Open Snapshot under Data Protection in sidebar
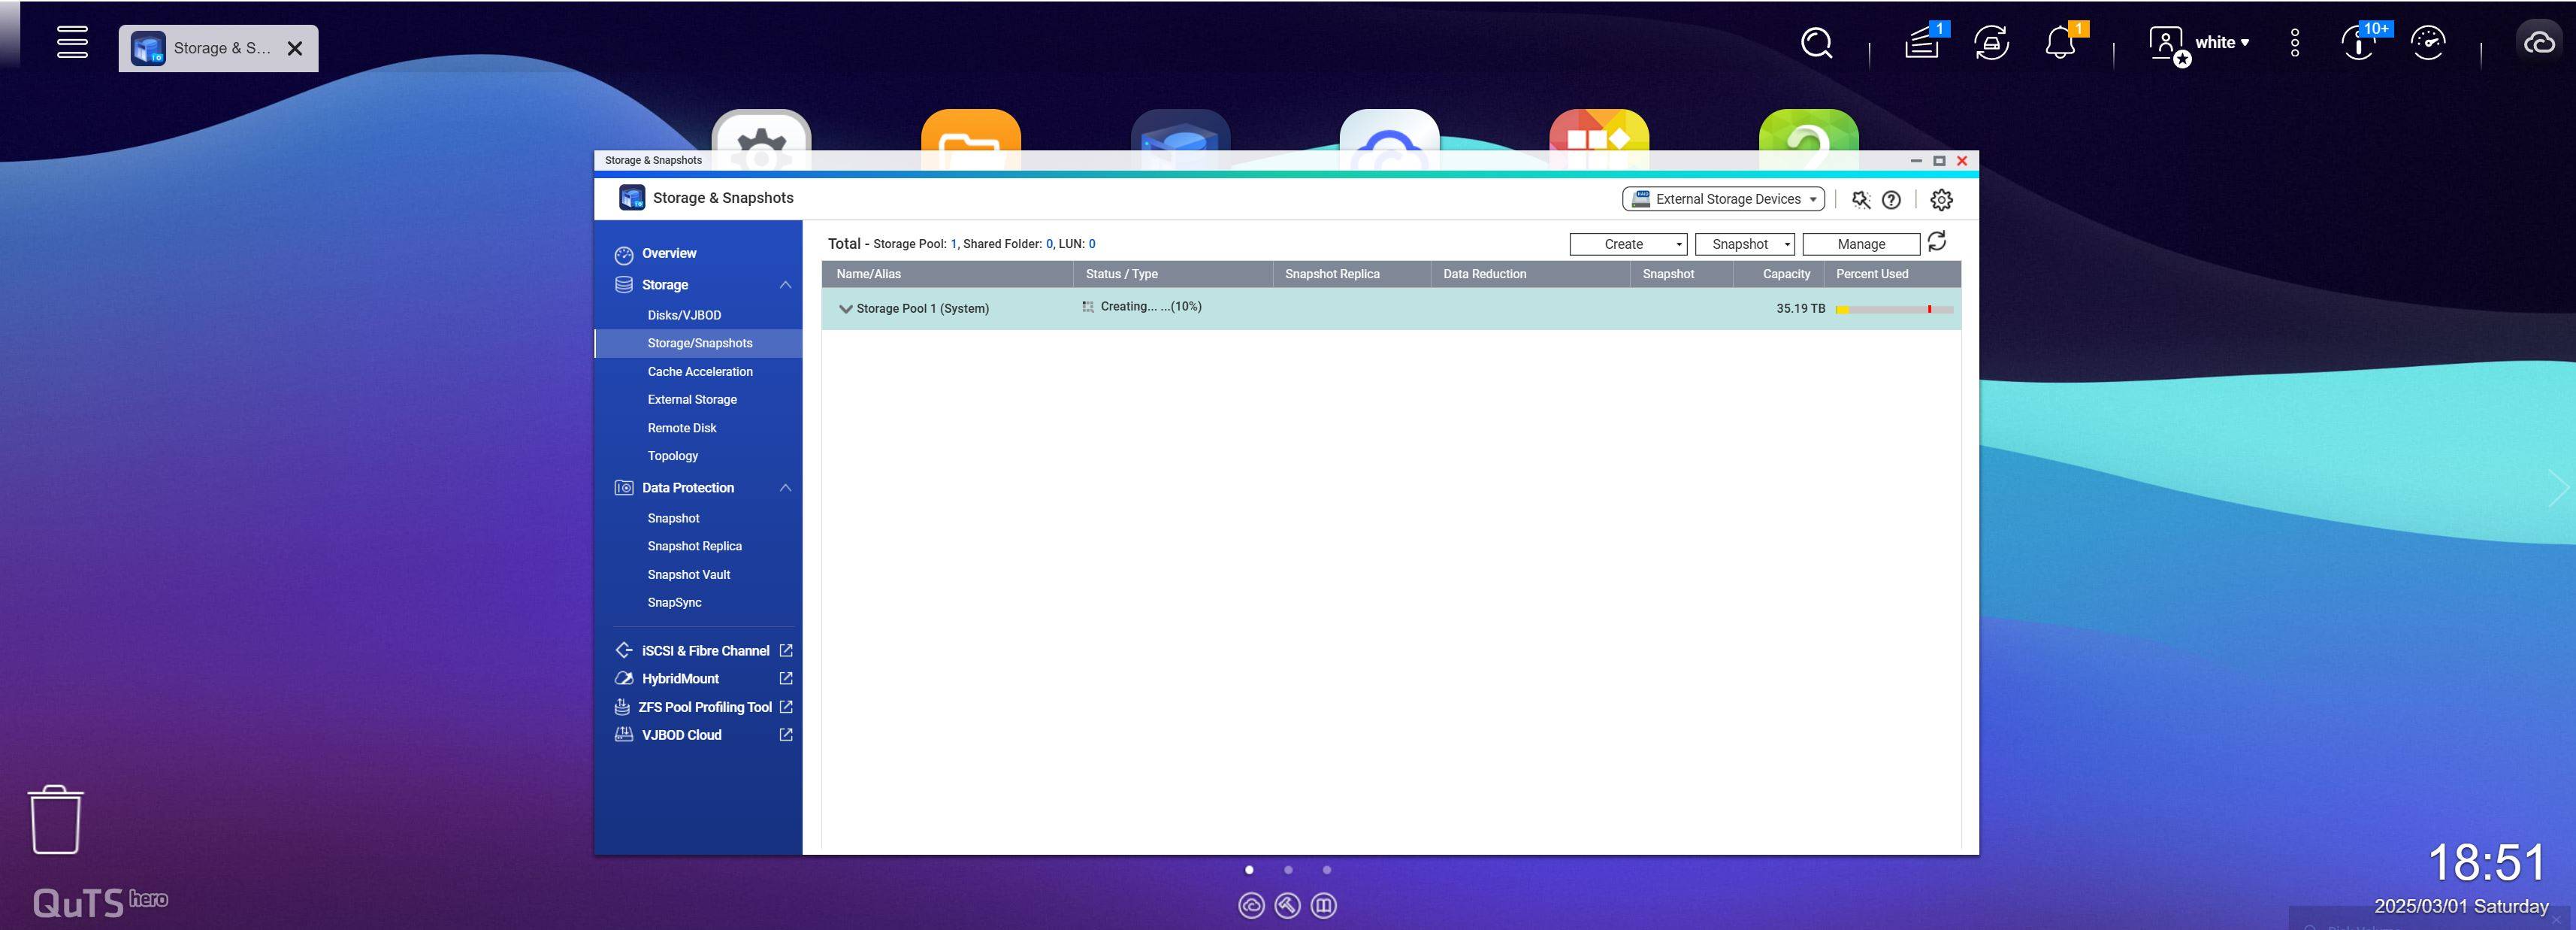This screenshot has width=2576, height=930. [673, 519]
